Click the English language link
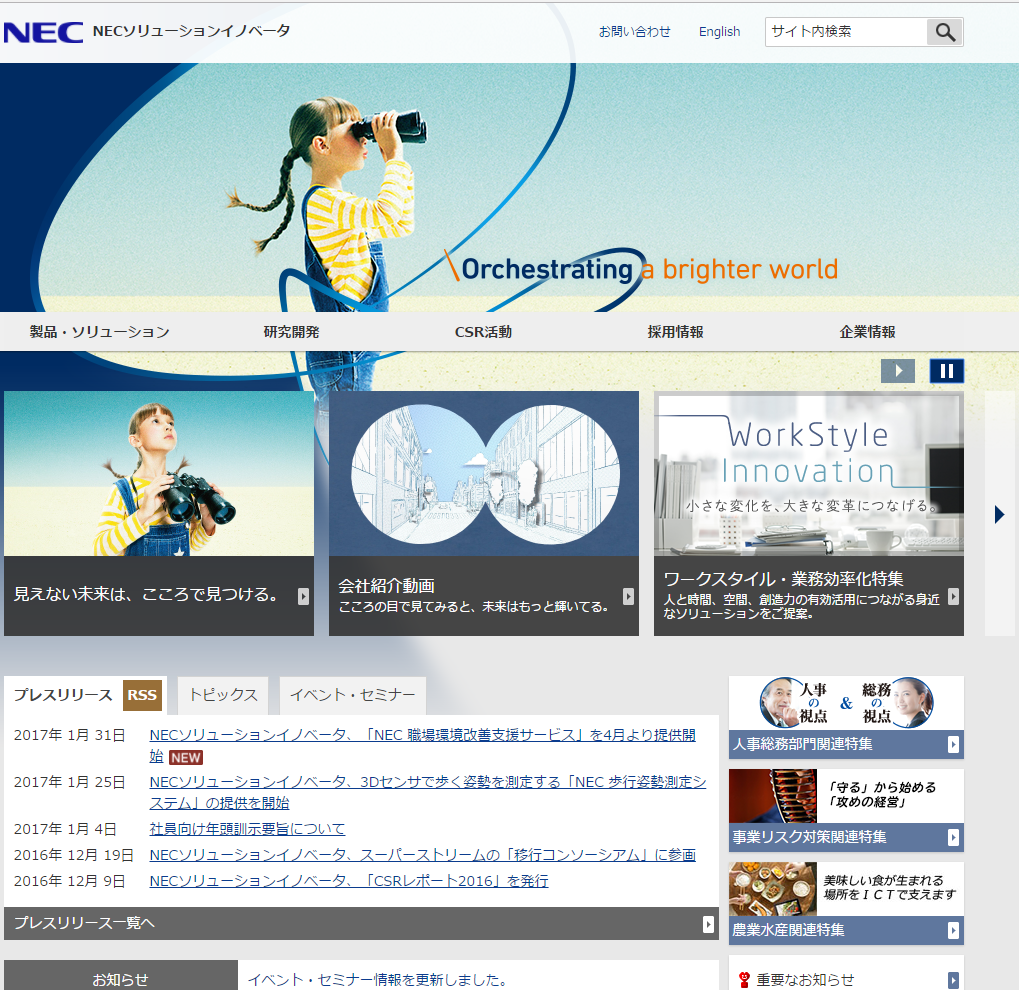 719,32
